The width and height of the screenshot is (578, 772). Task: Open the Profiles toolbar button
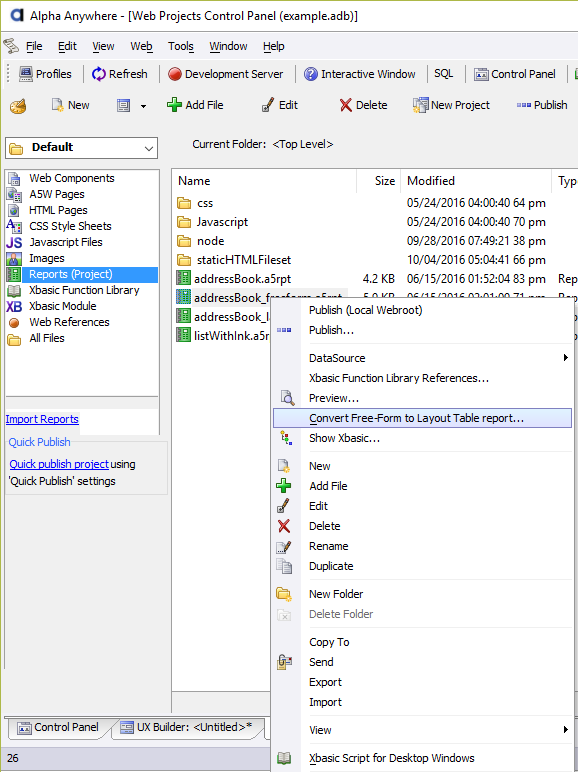pos(45,74)
